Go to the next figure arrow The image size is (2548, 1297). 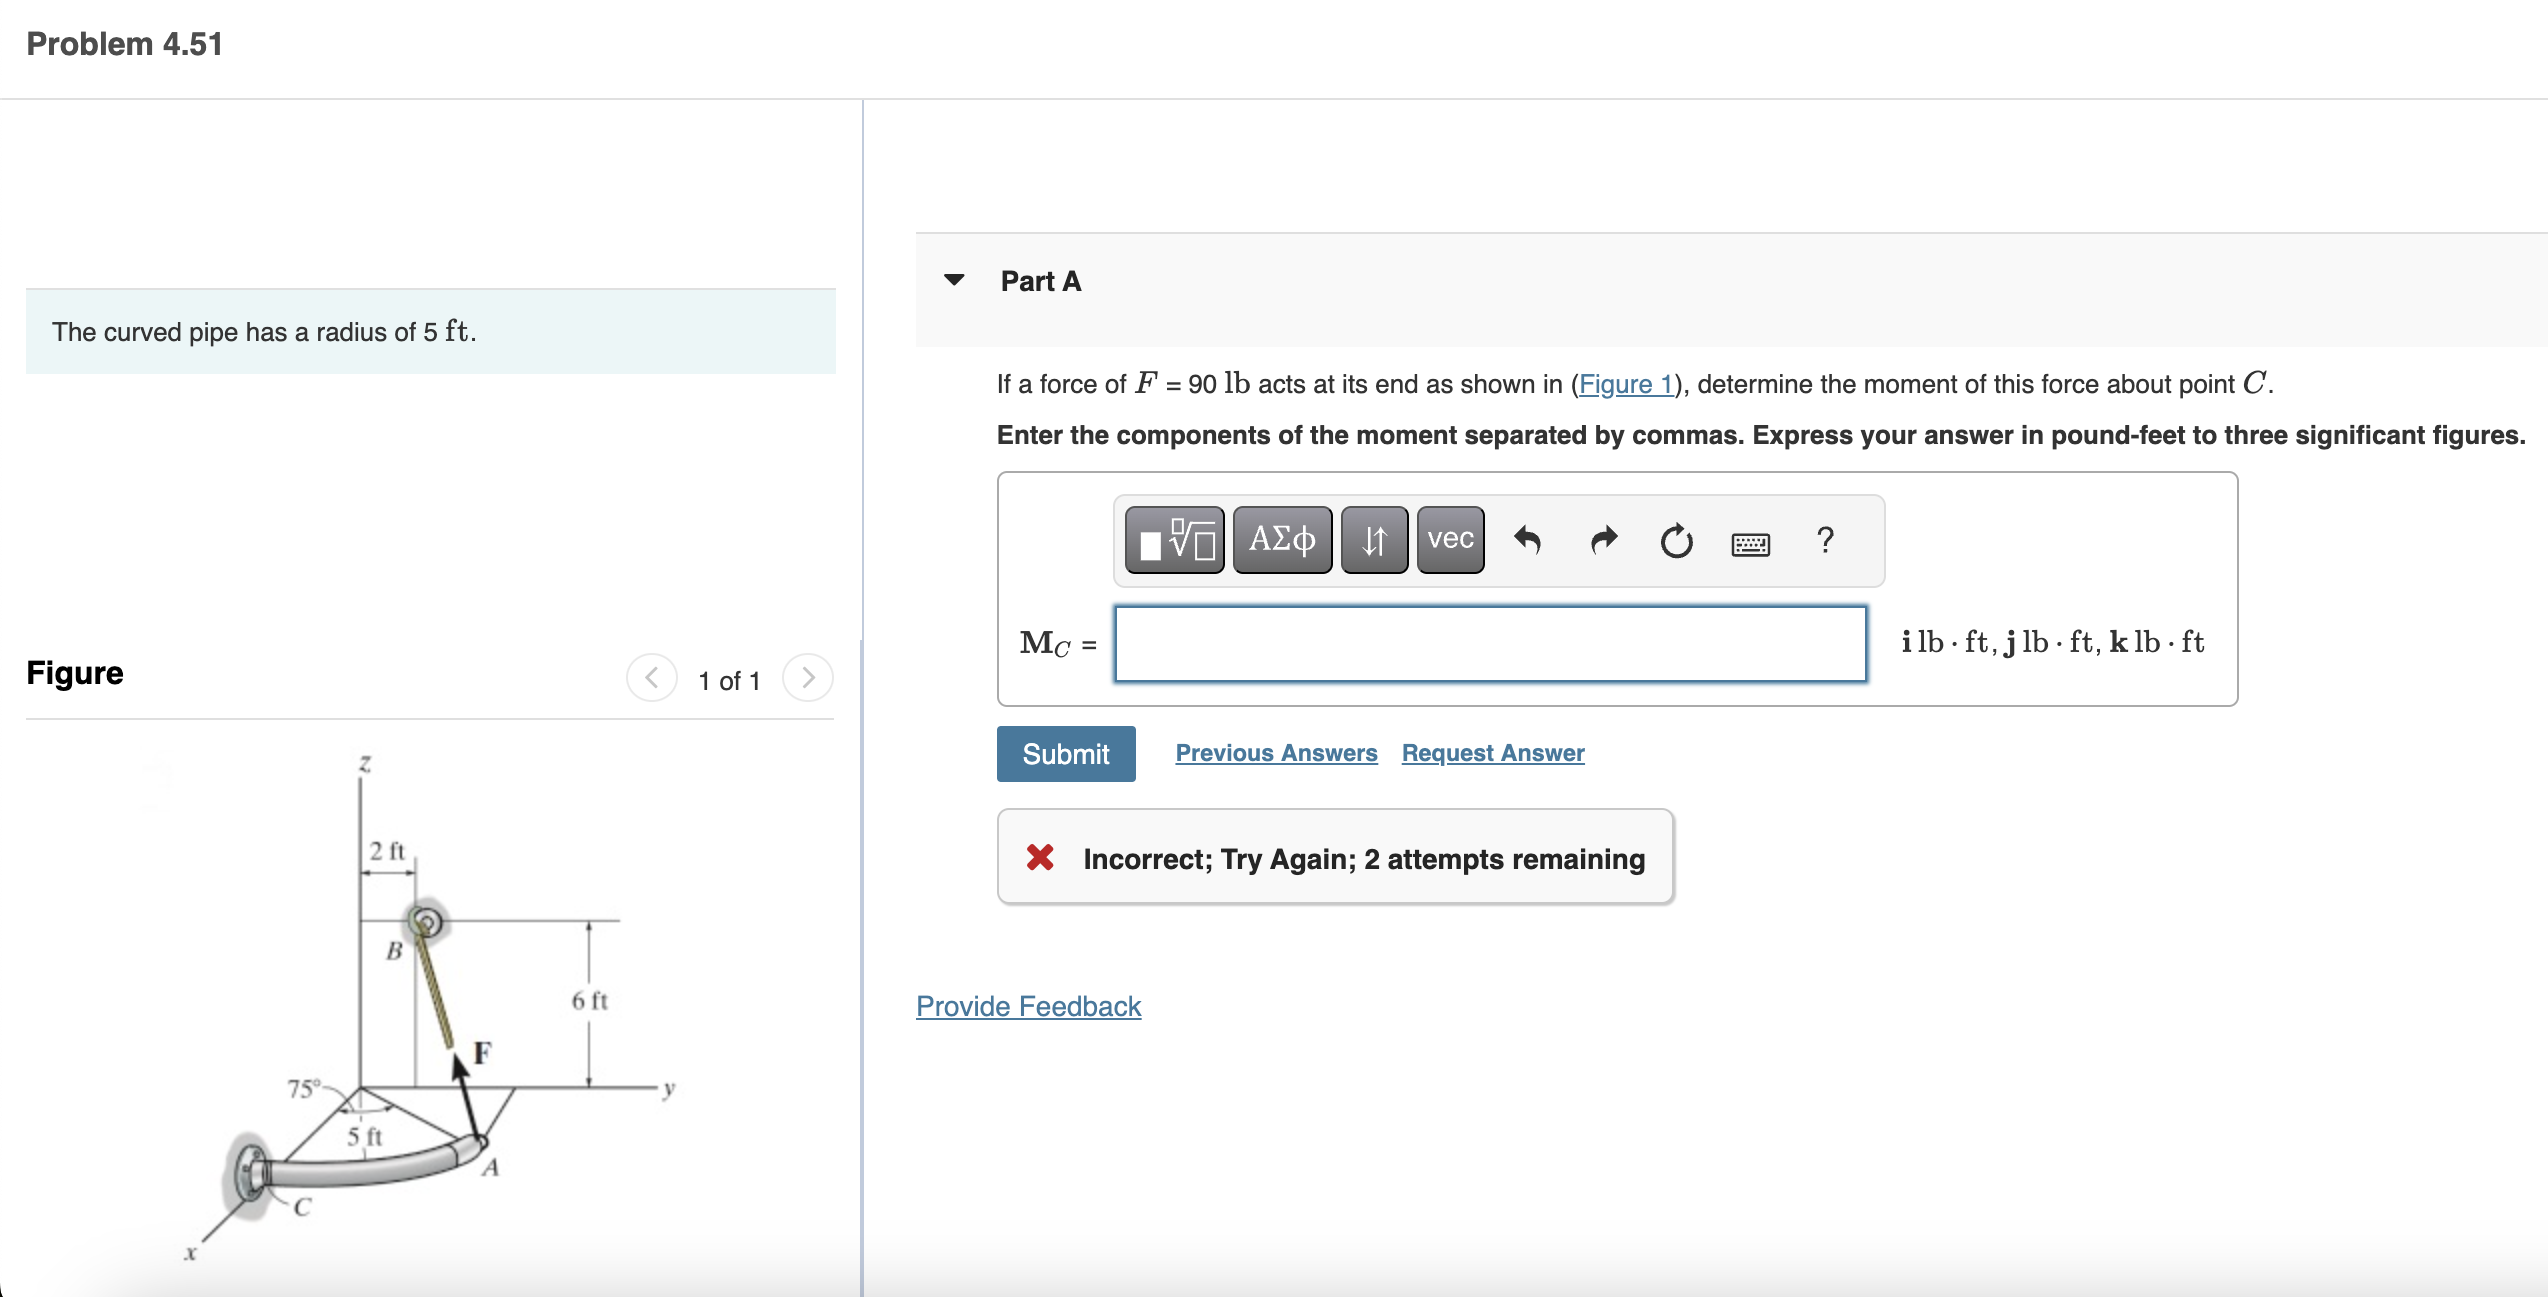point(808,678)
